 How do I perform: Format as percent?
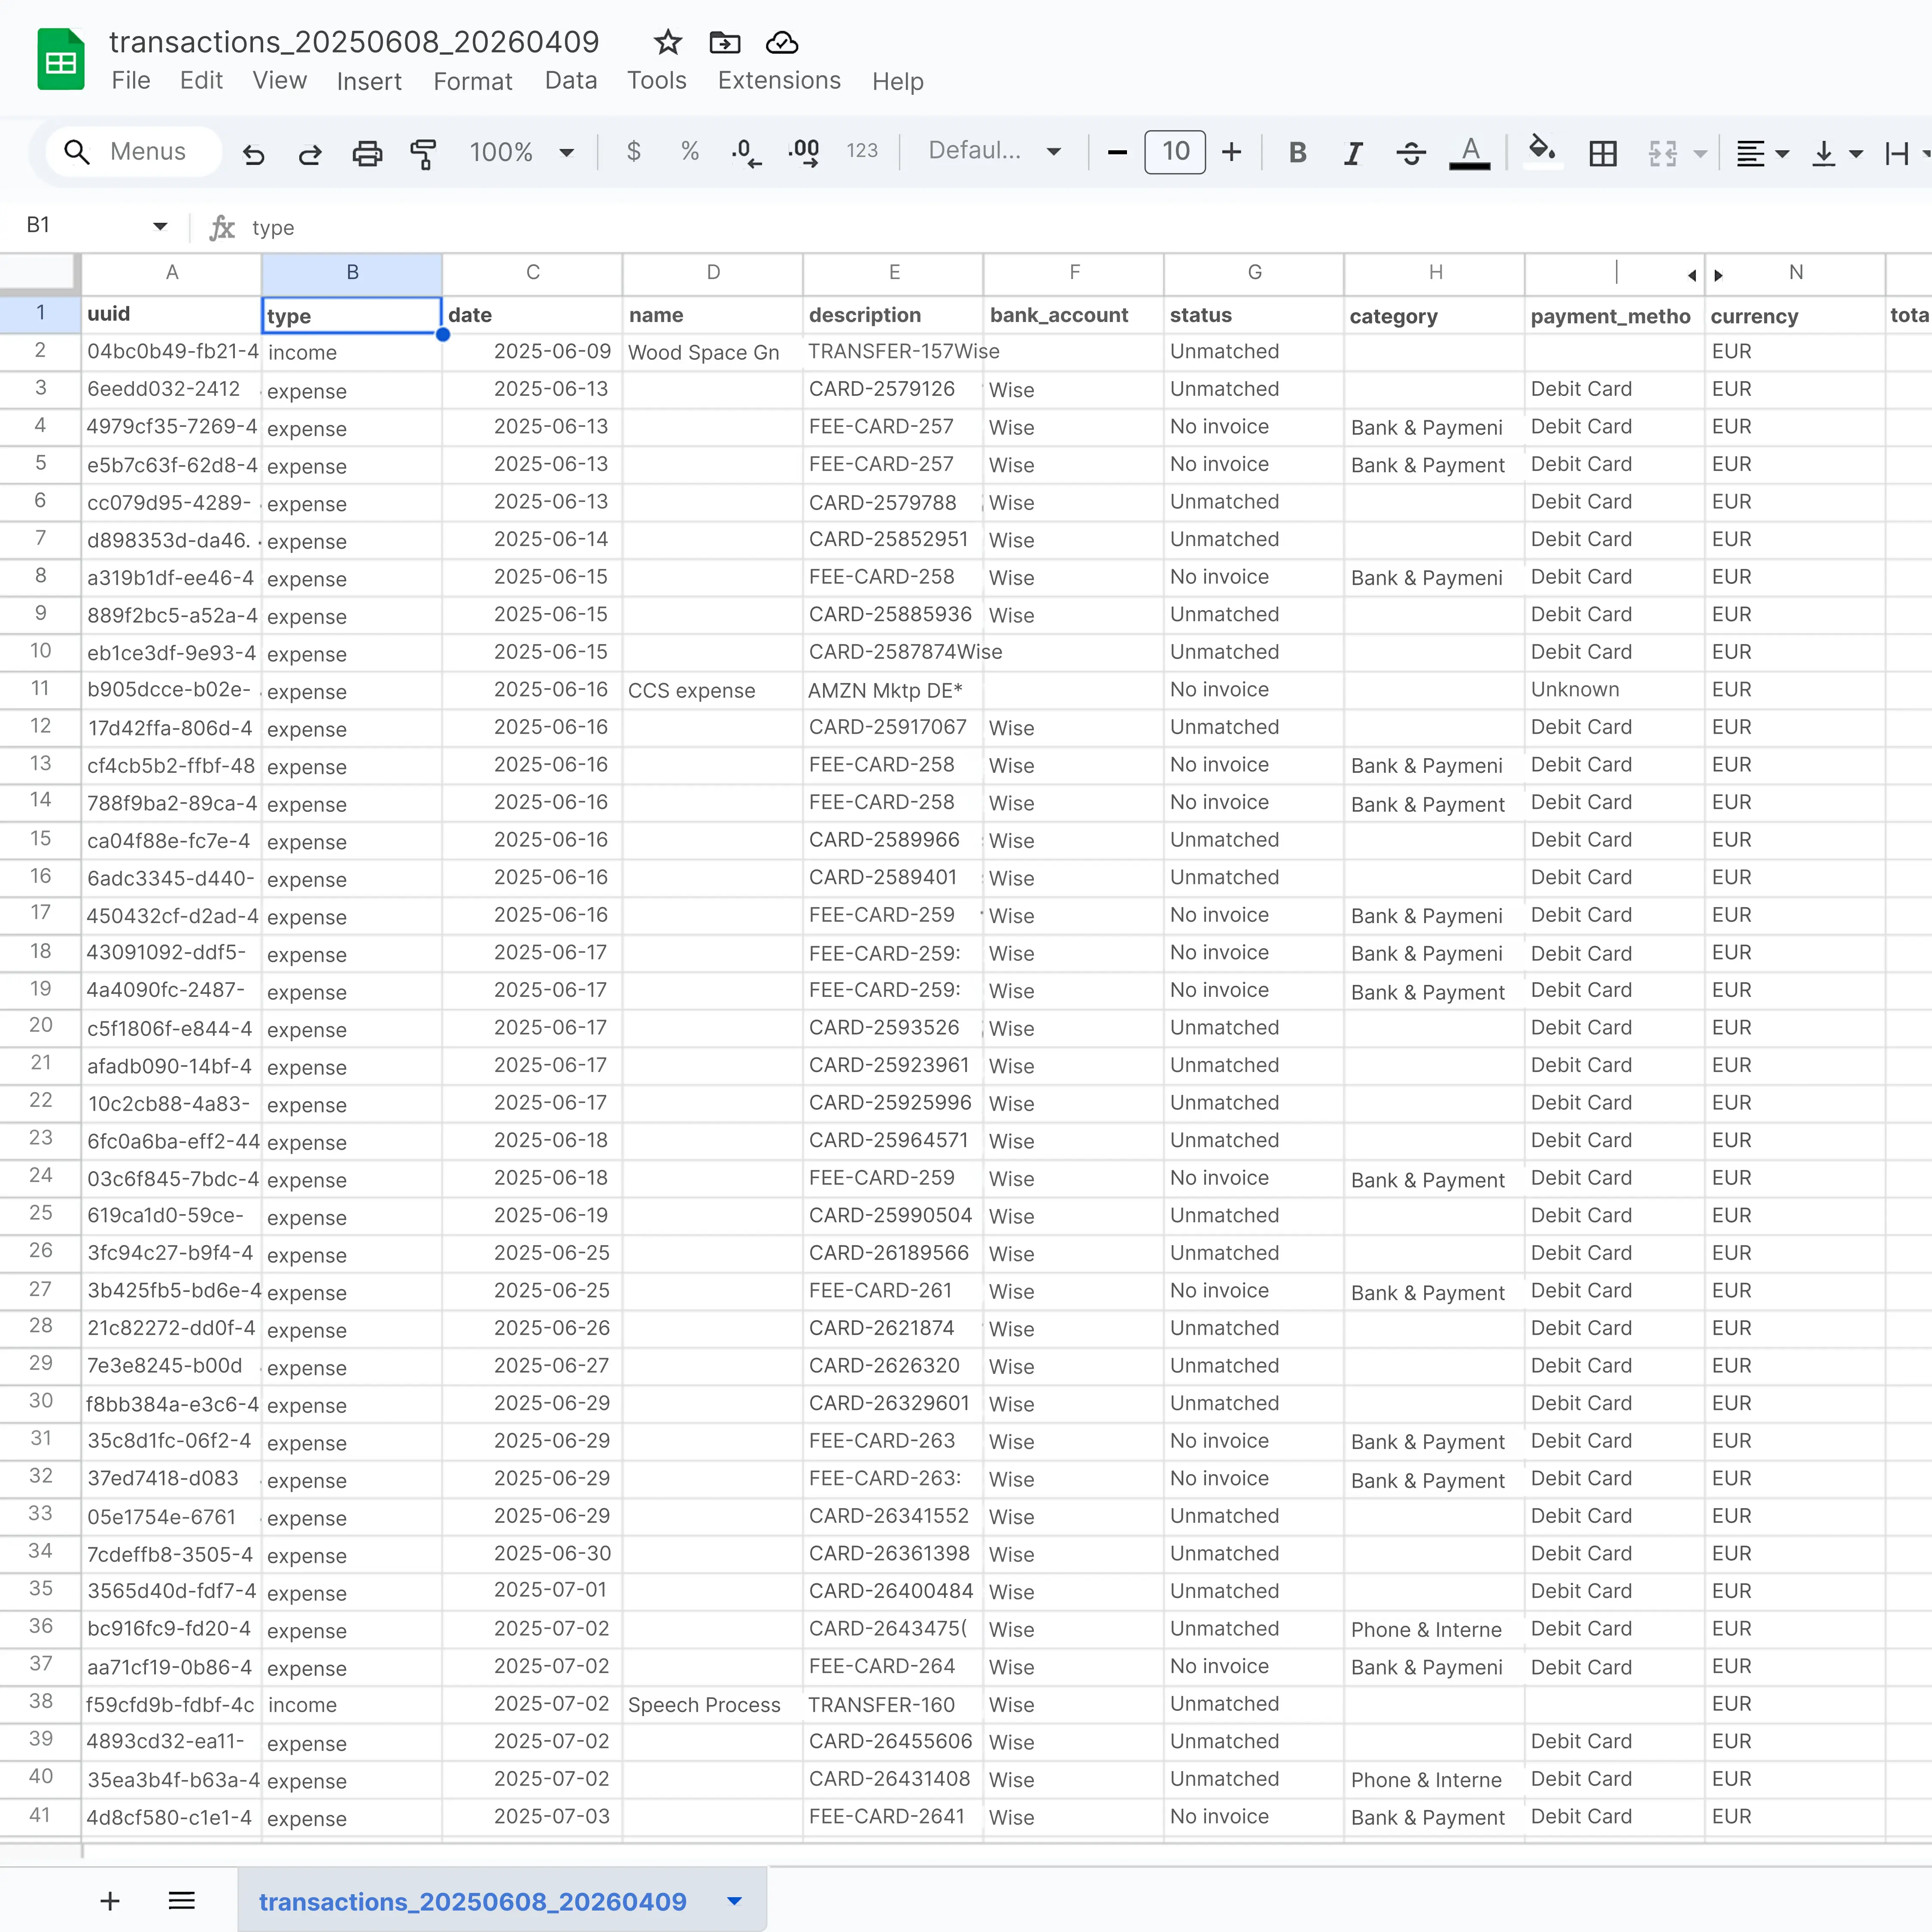[689, 151]
